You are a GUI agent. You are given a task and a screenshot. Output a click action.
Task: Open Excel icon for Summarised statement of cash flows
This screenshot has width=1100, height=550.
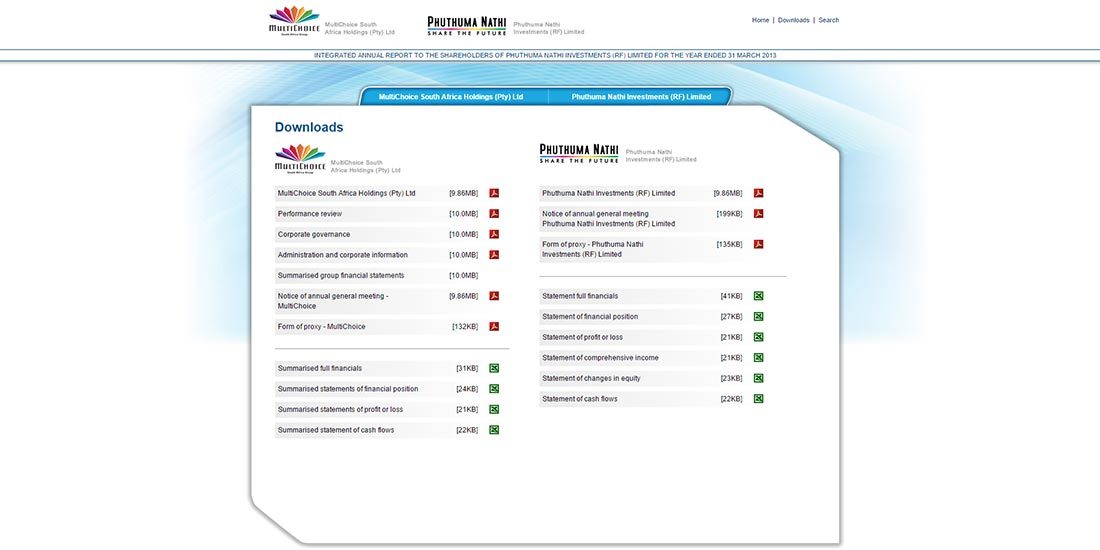tap(494, 430)
